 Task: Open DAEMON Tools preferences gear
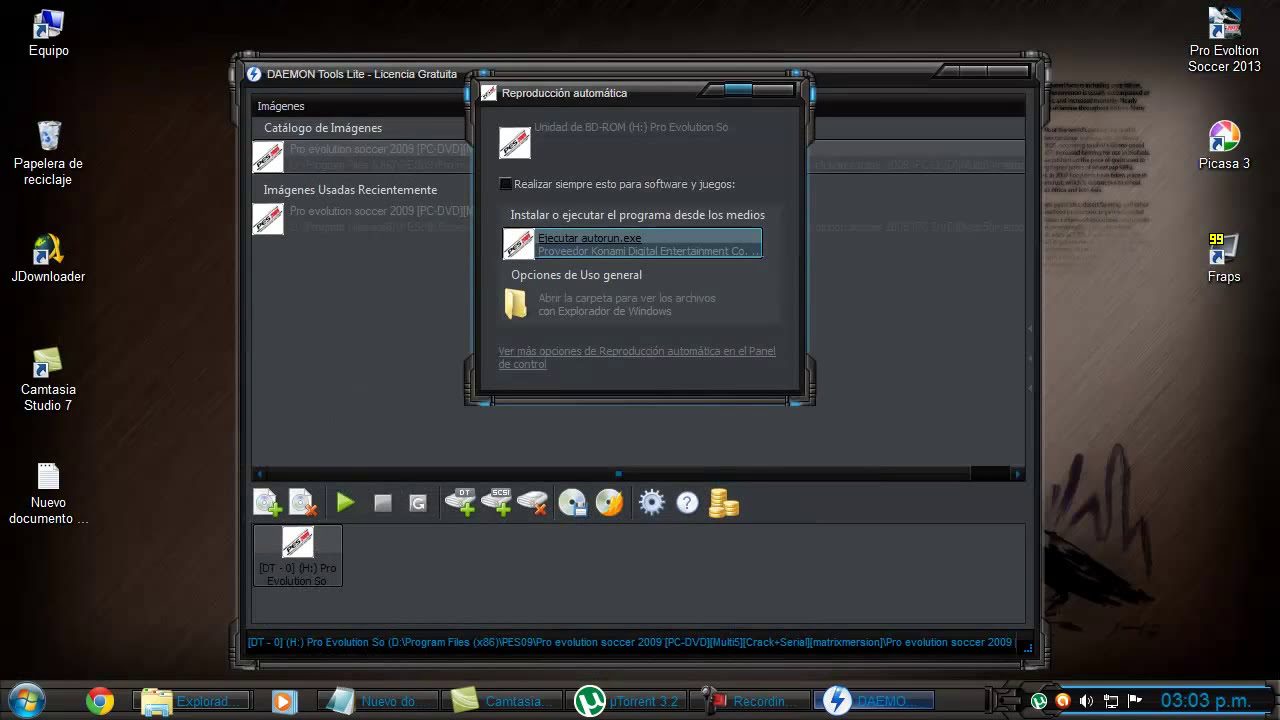651,502
